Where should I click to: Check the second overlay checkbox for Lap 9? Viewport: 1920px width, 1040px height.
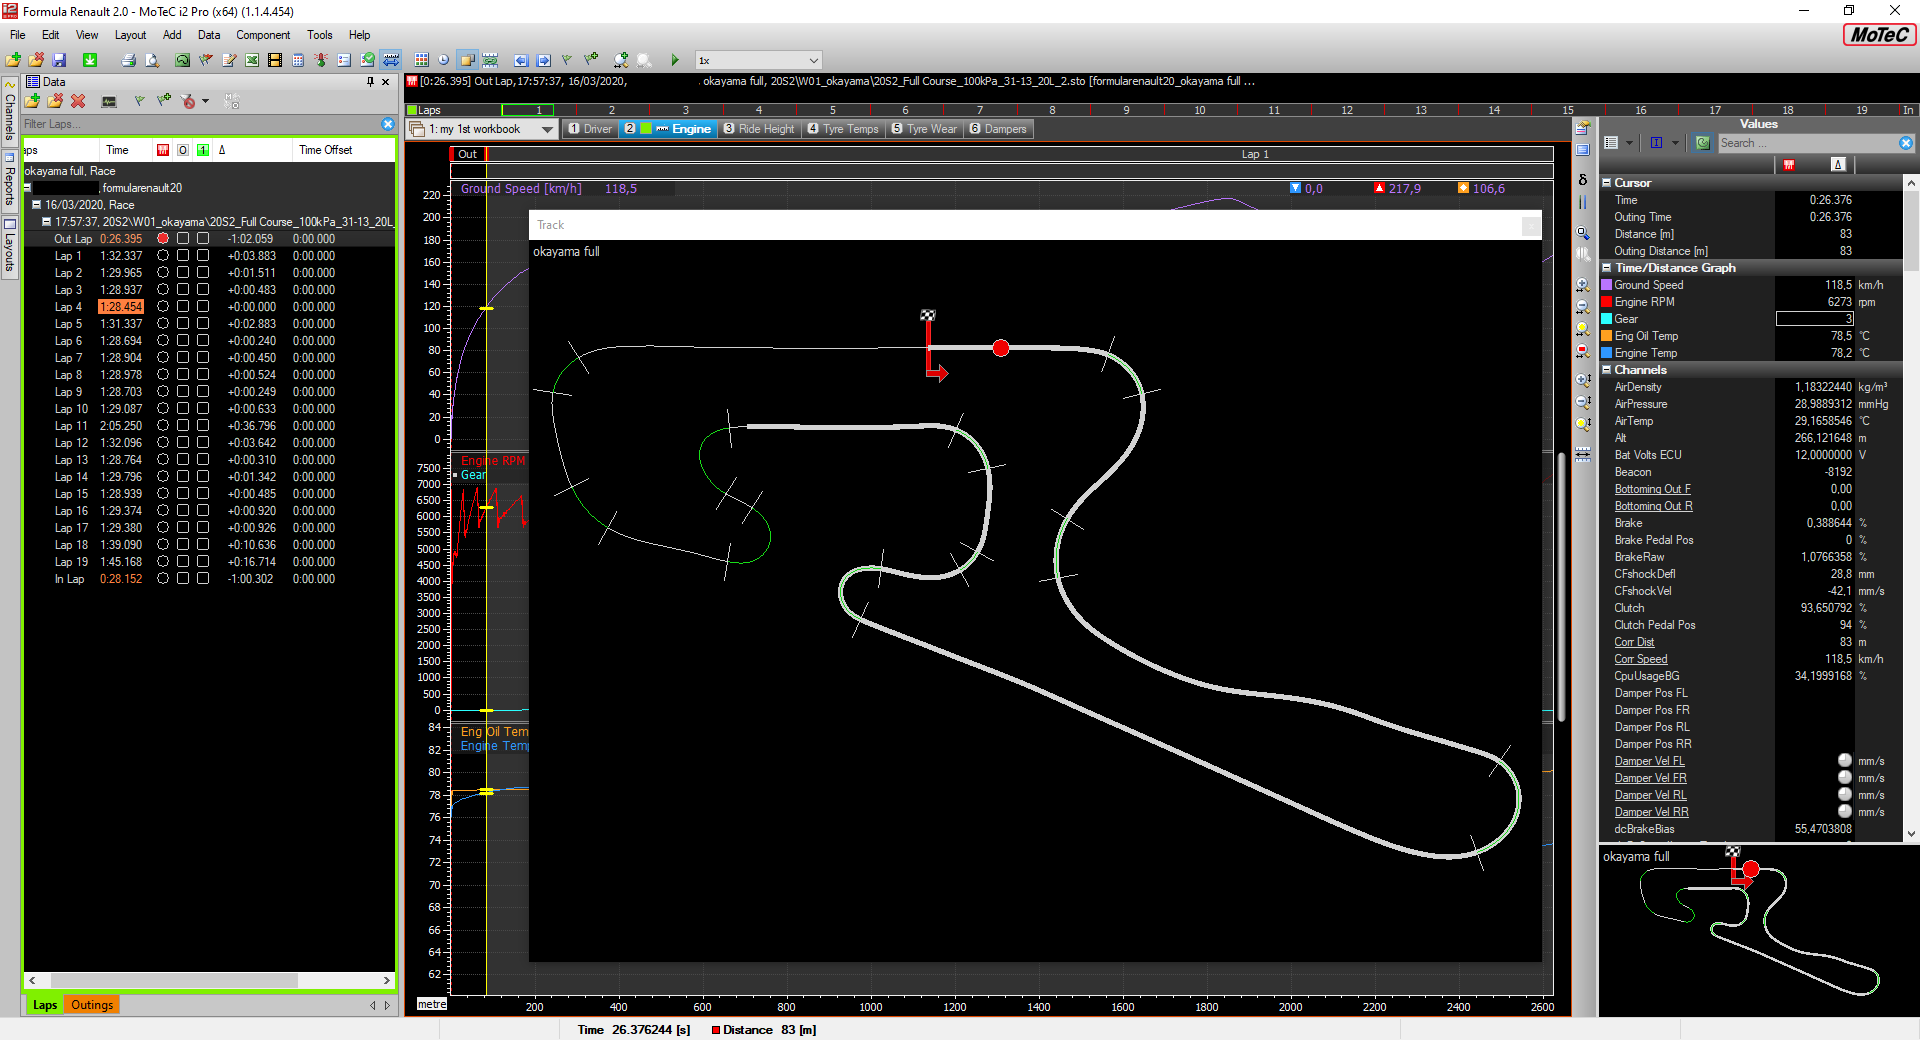(x=203, y=392)
